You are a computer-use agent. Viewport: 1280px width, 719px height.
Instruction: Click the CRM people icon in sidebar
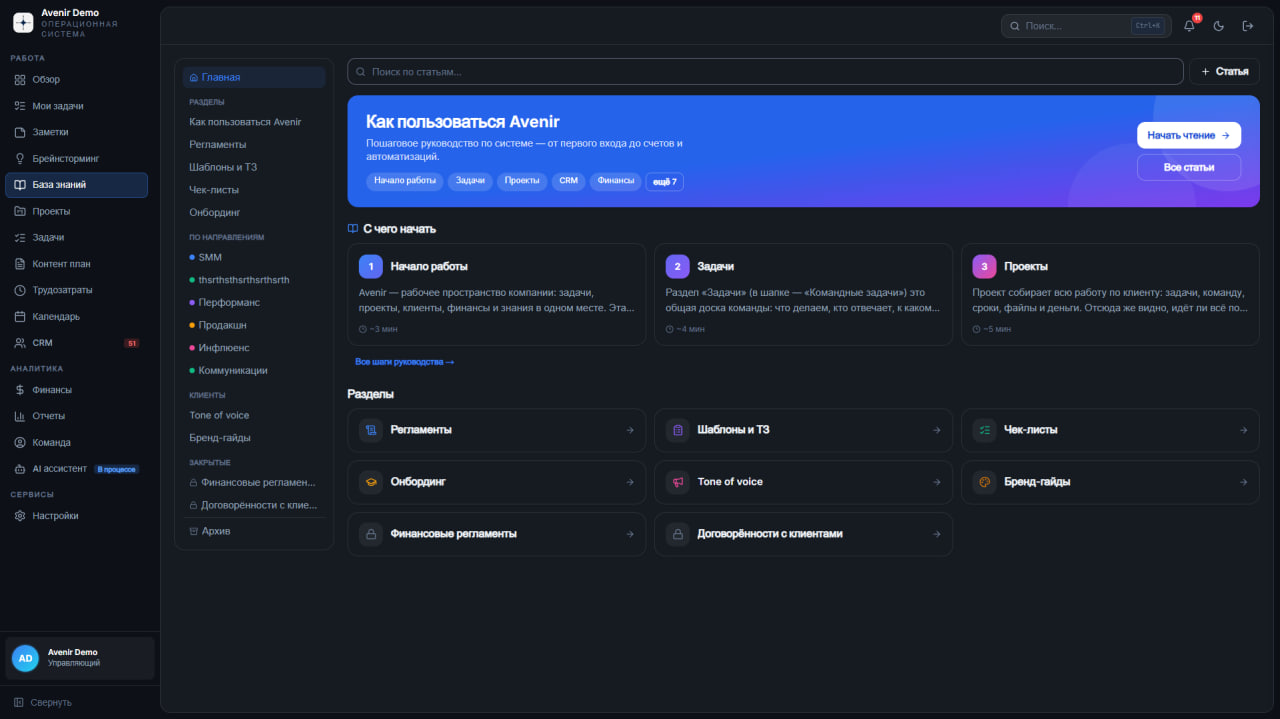click(20, 343)
